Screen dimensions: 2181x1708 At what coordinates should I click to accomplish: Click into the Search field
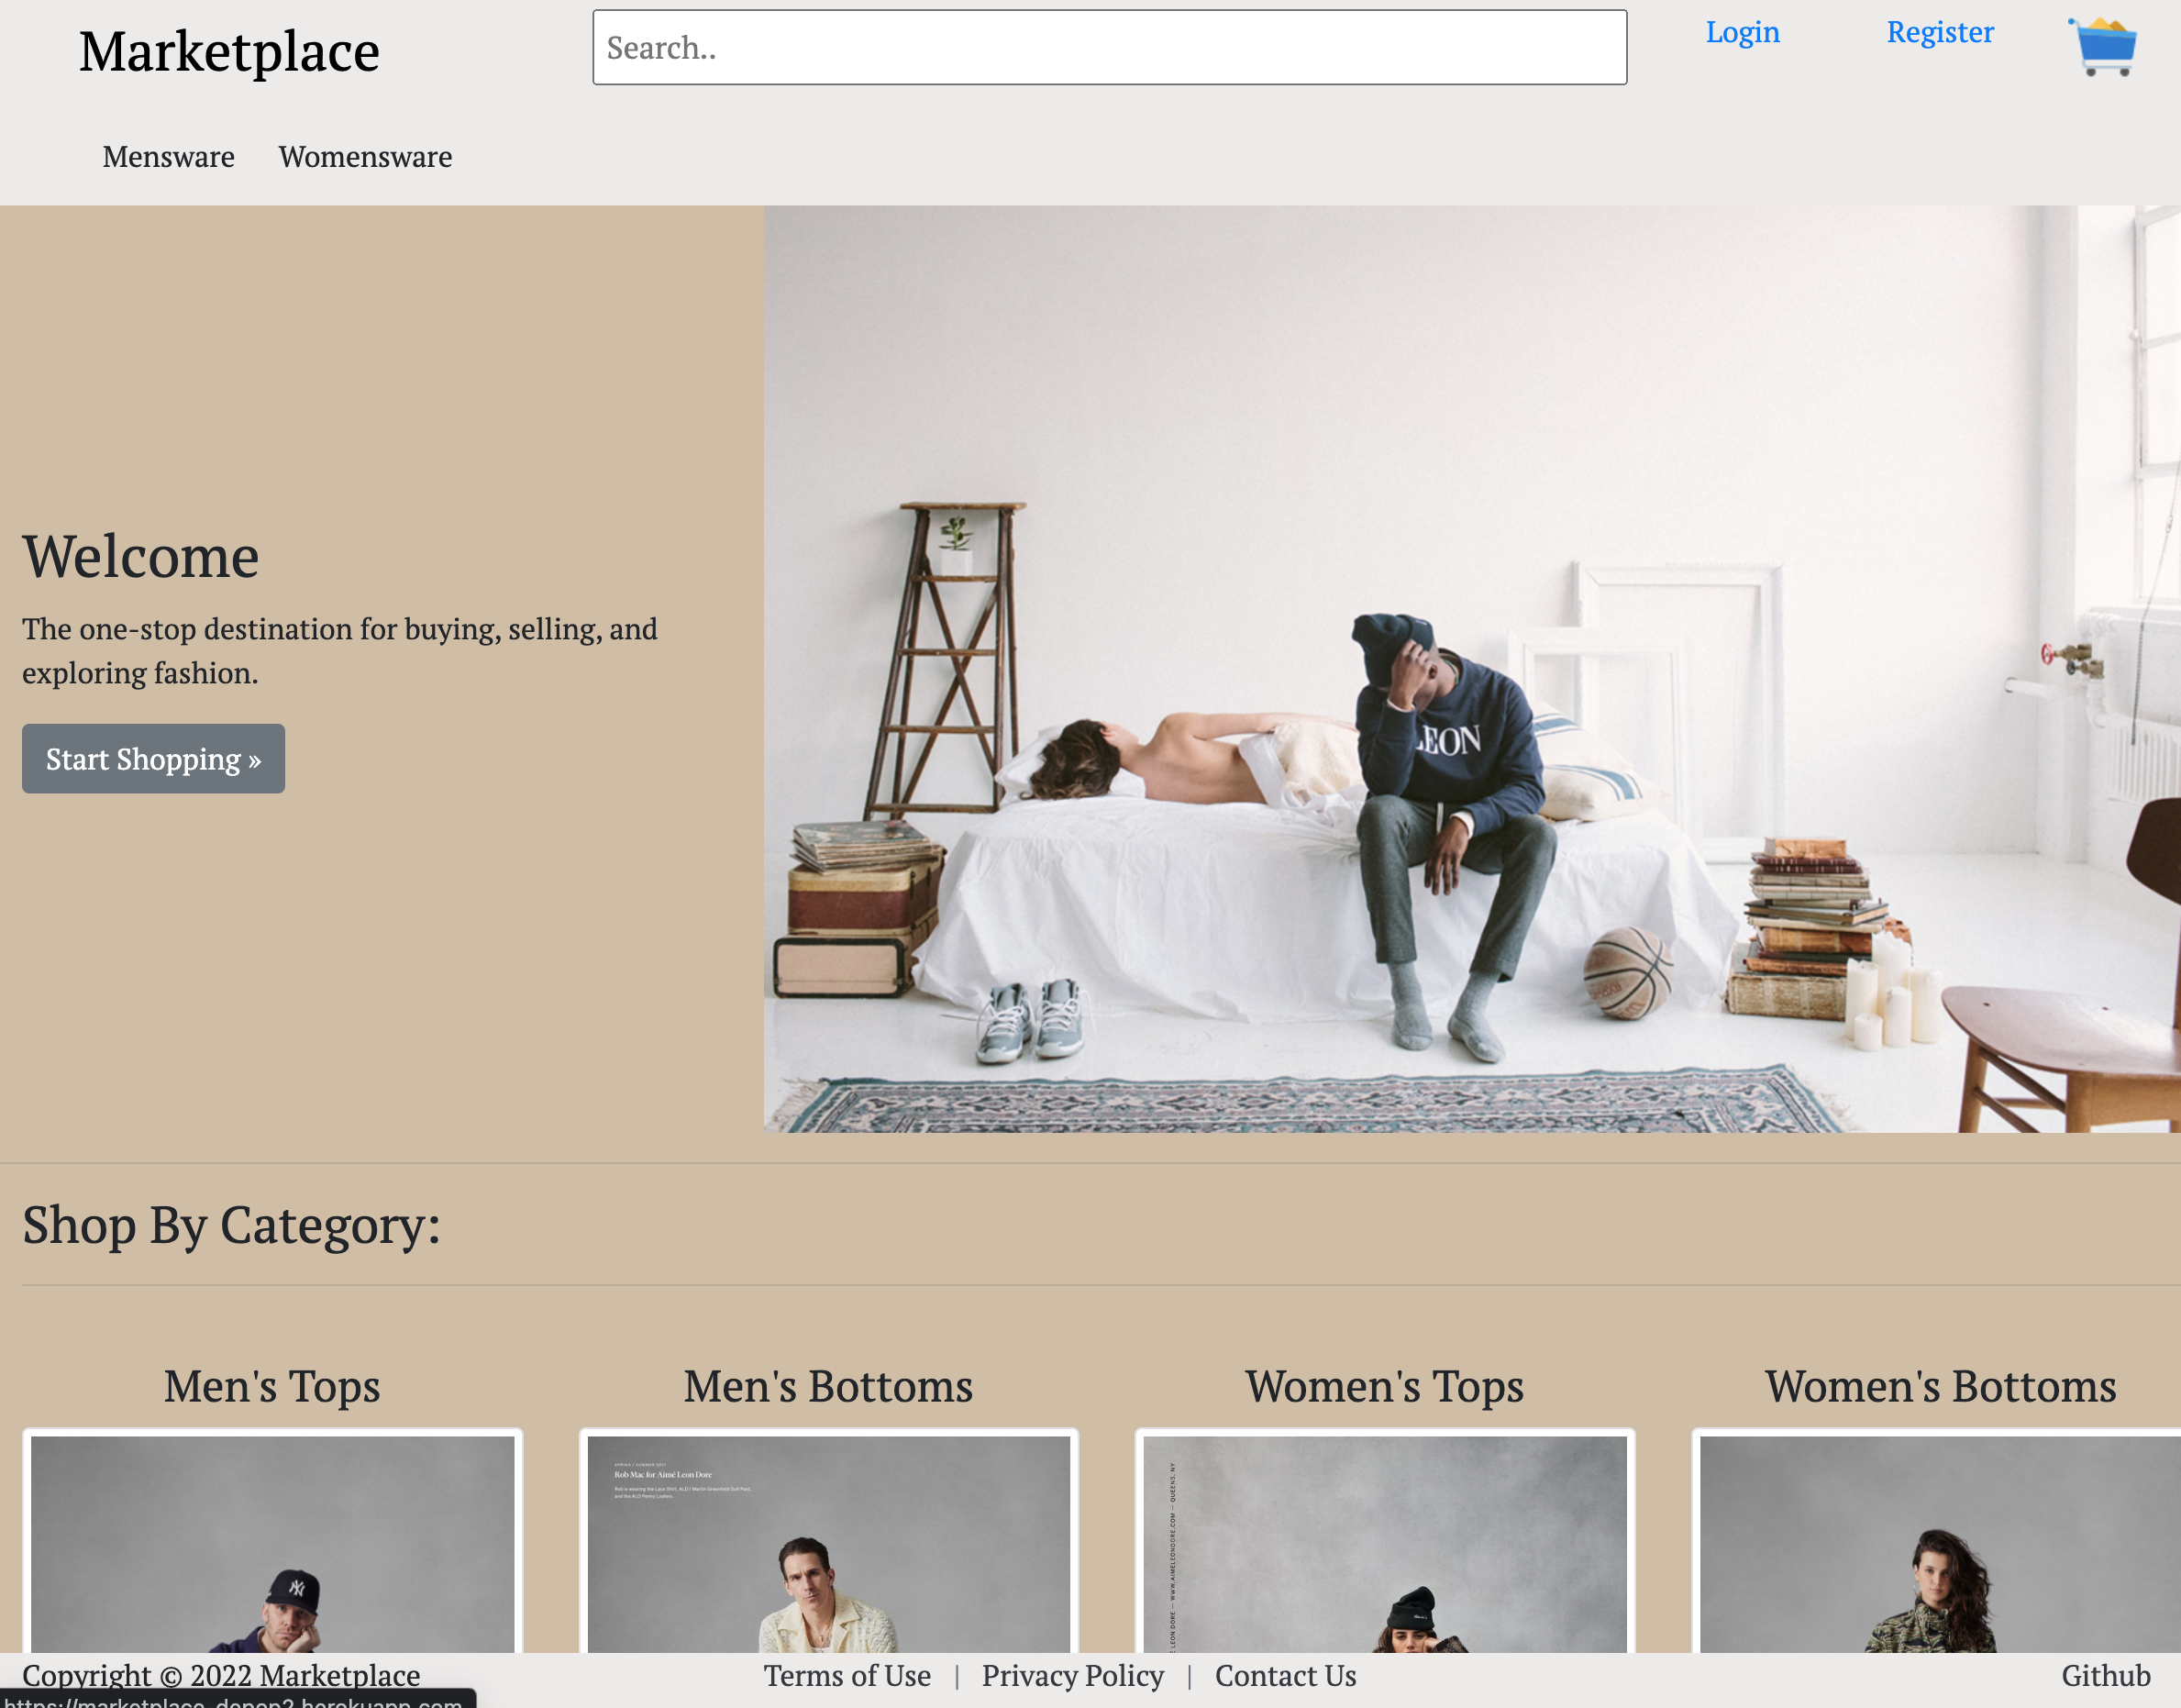[x=1108, y=48]
